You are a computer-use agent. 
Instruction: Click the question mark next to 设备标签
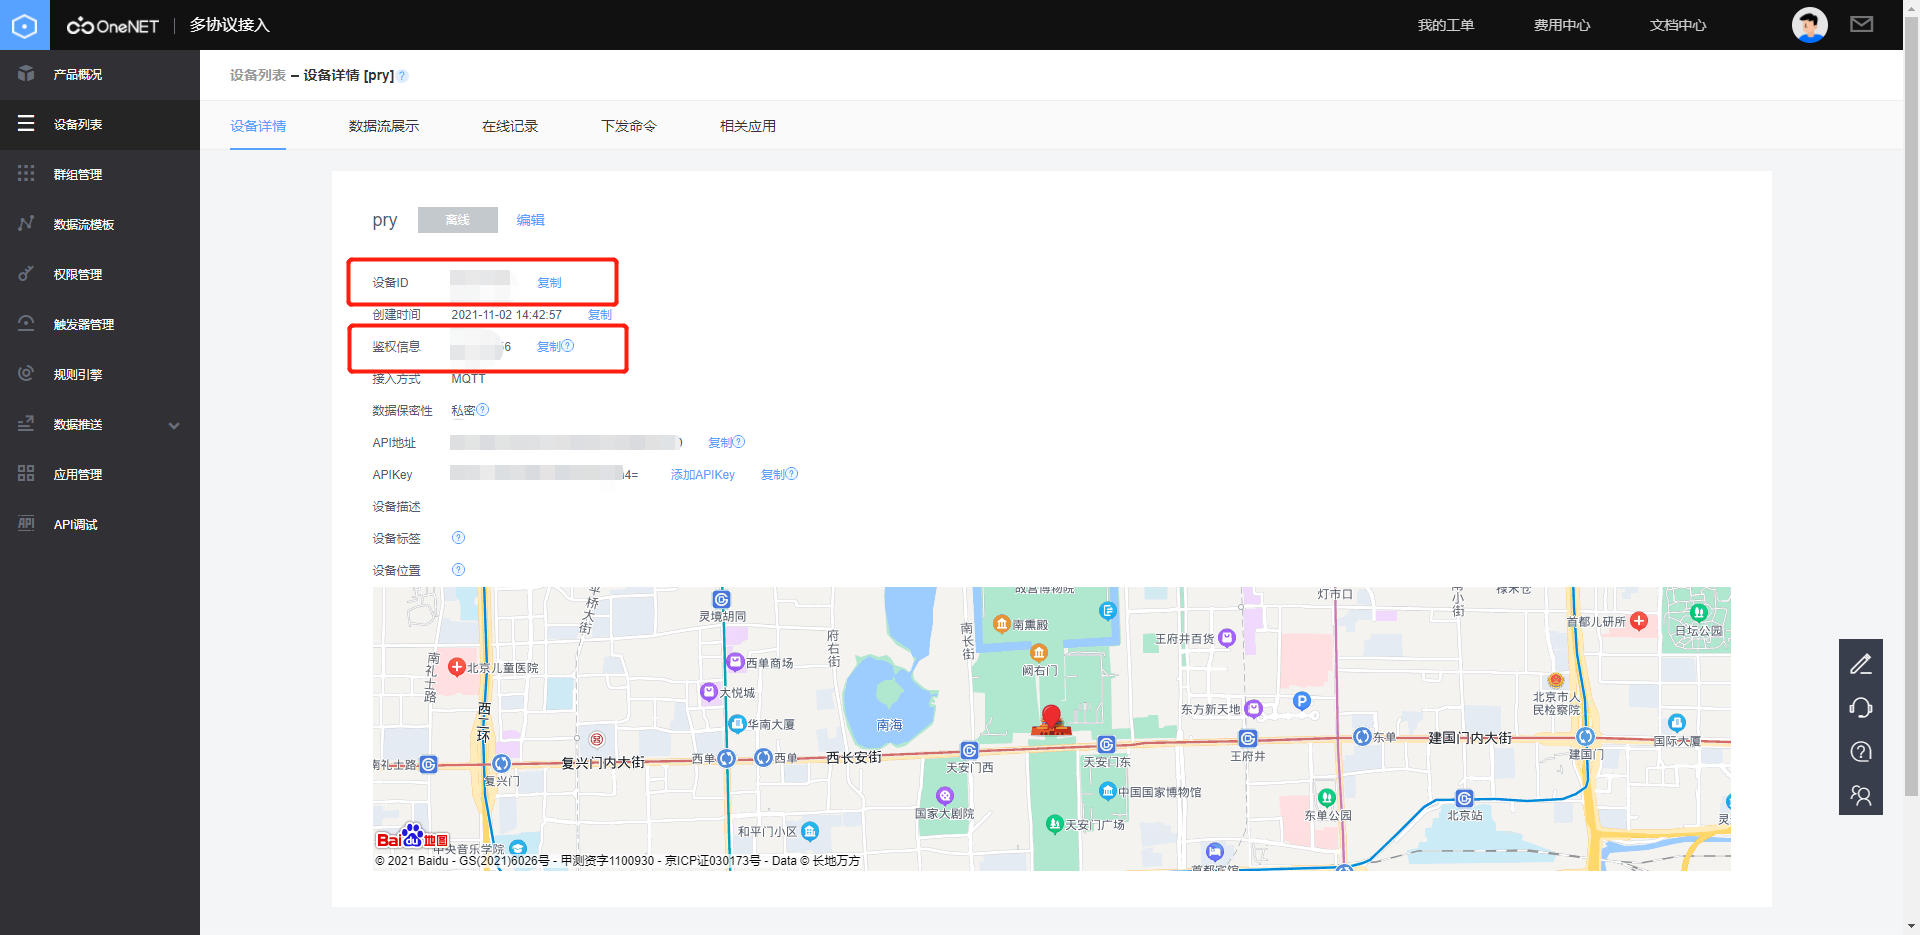458,537
